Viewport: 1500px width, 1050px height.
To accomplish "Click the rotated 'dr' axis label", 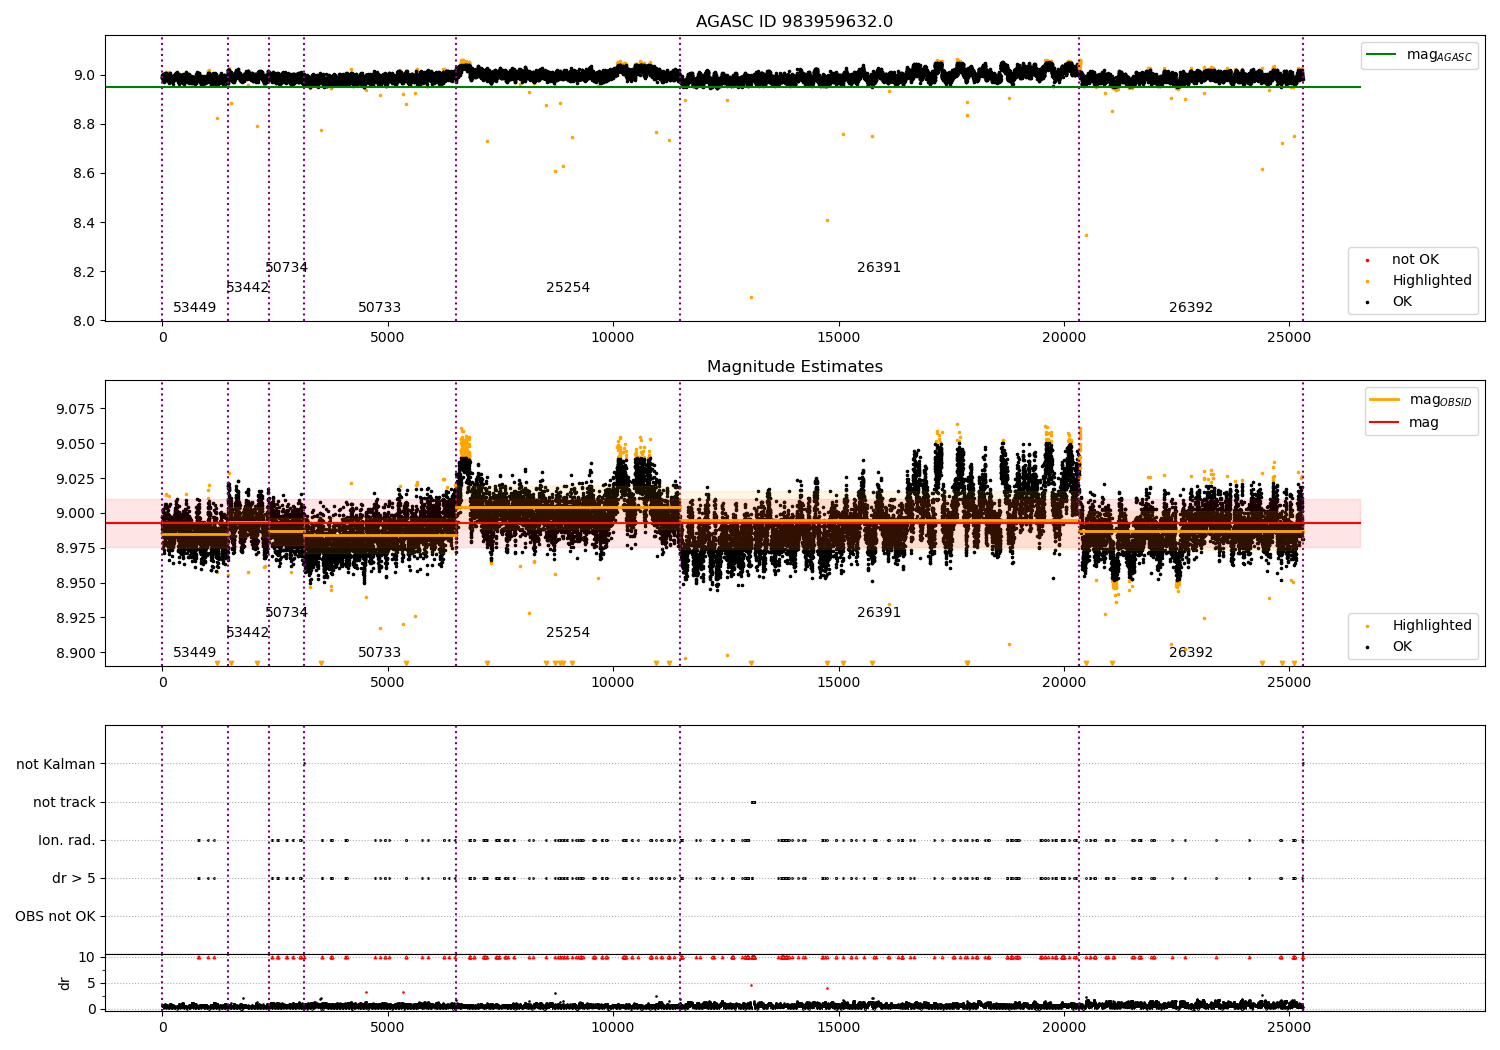I will 65,983.
